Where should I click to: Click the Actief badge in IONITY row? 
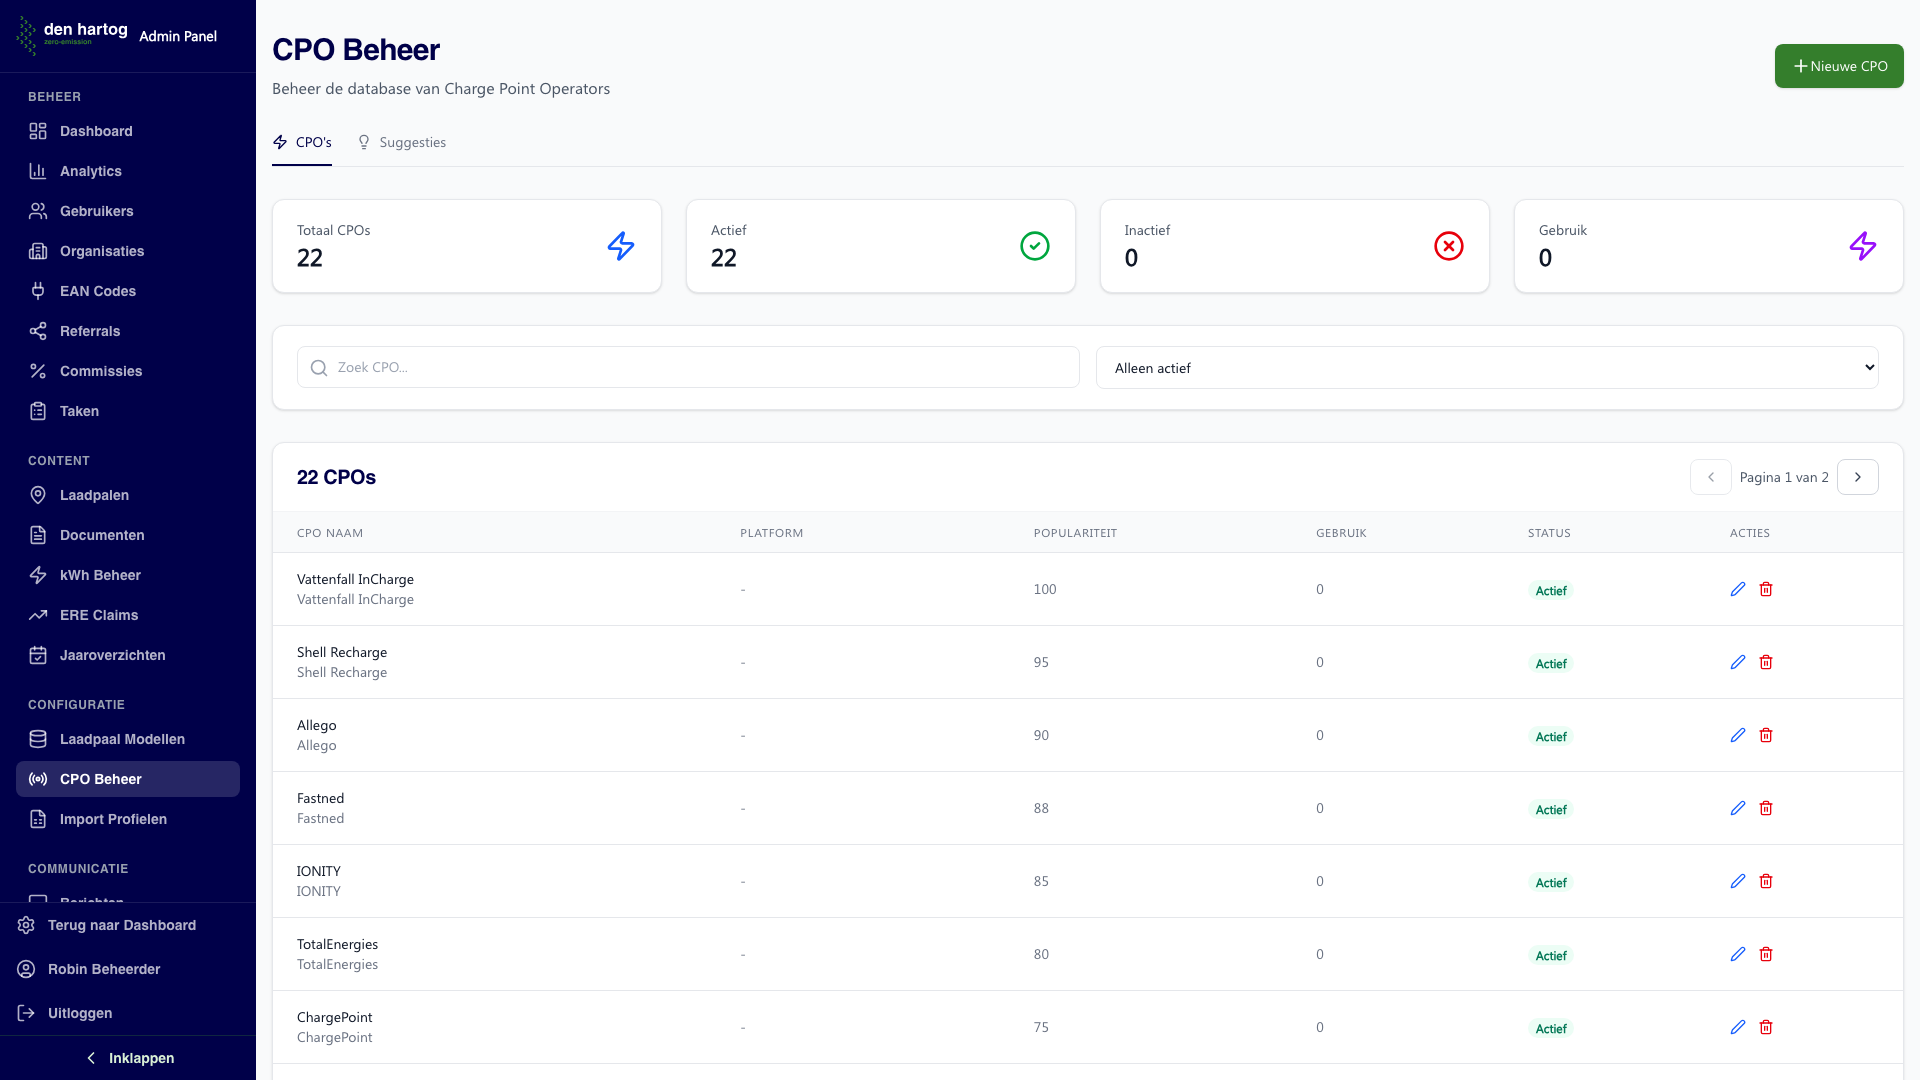[x=1551, y=883]
